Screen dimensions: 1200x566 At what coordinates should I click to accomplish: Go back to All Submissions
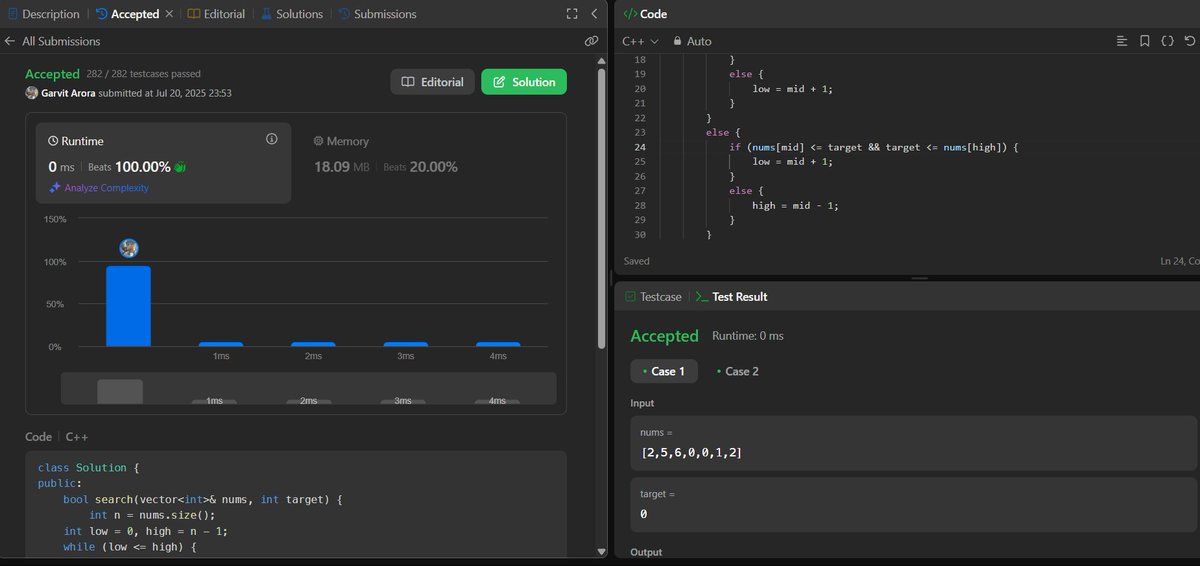coord(52,41)
